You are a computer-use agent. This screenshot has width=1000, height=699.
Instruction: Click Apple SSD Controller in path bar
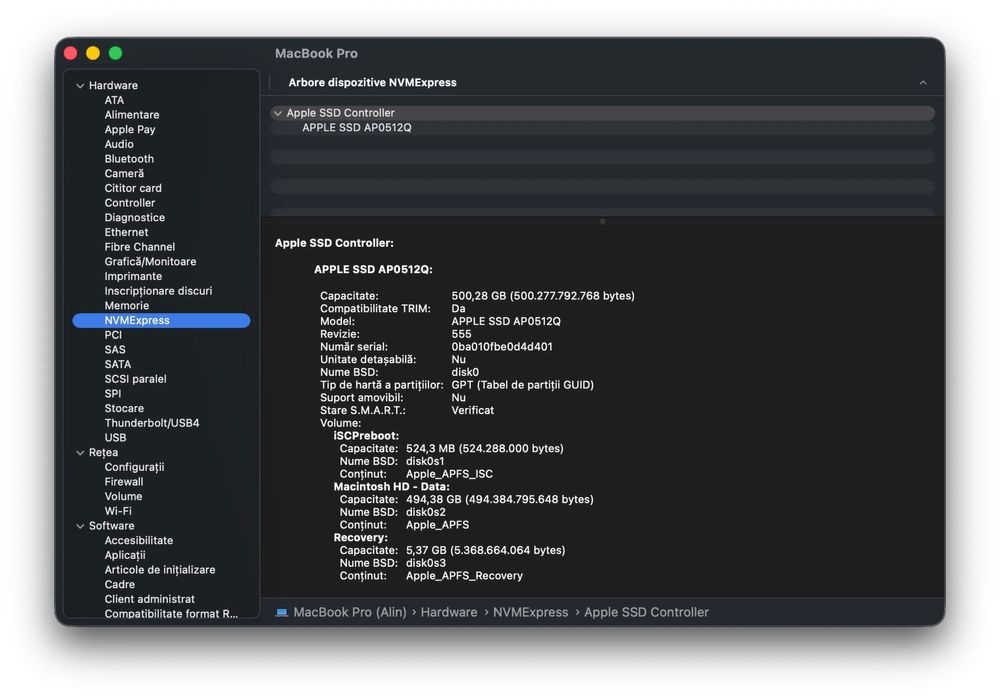click(647, 612)
